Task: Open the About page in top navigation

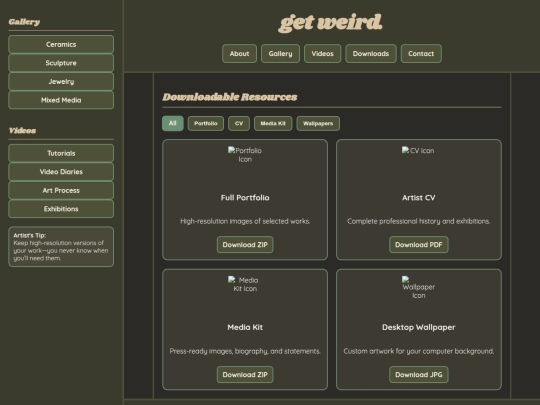Action: 239,54
